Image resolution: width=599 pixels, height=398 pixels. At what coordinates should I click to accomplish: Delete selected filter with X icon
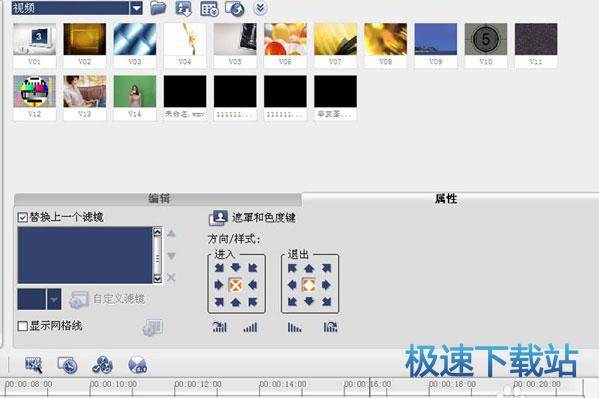[171, 277]
